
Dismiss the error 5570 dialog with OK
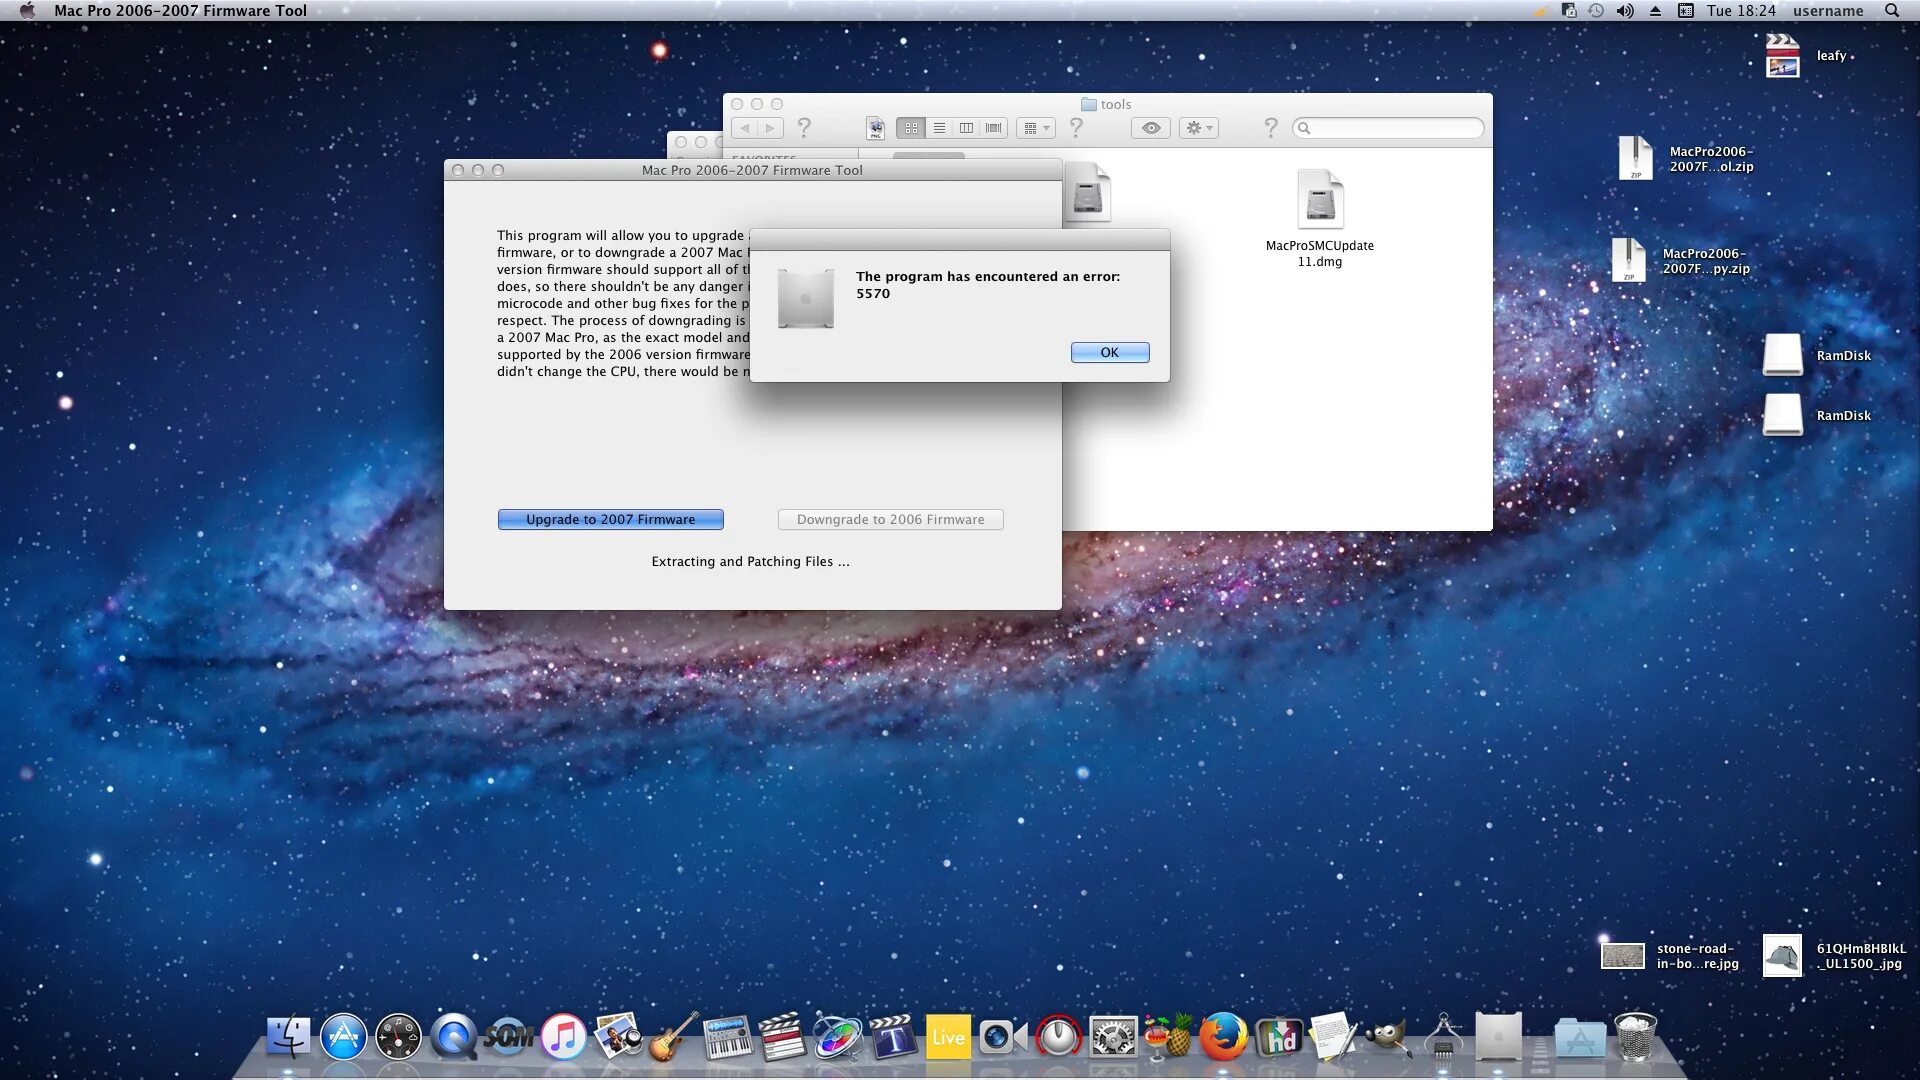point(1110,352)
